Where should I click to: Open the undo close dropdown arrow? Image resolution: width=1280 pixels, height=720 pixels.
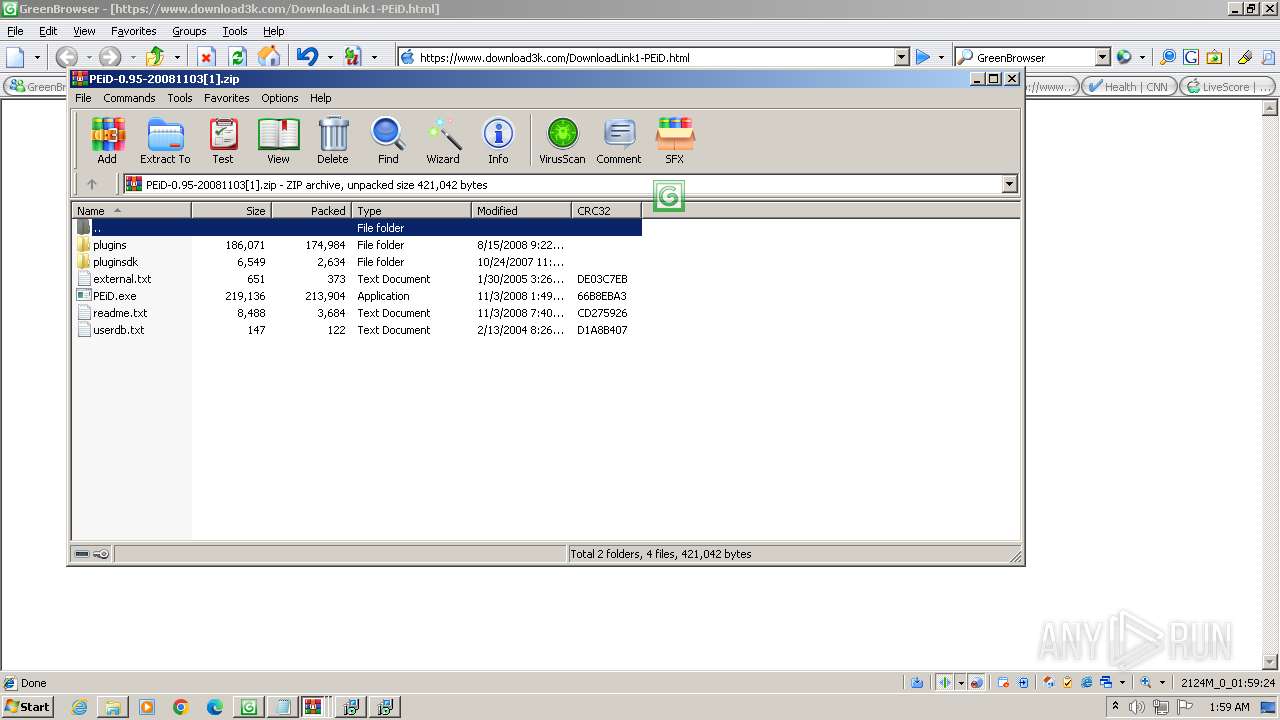[330, 57]
